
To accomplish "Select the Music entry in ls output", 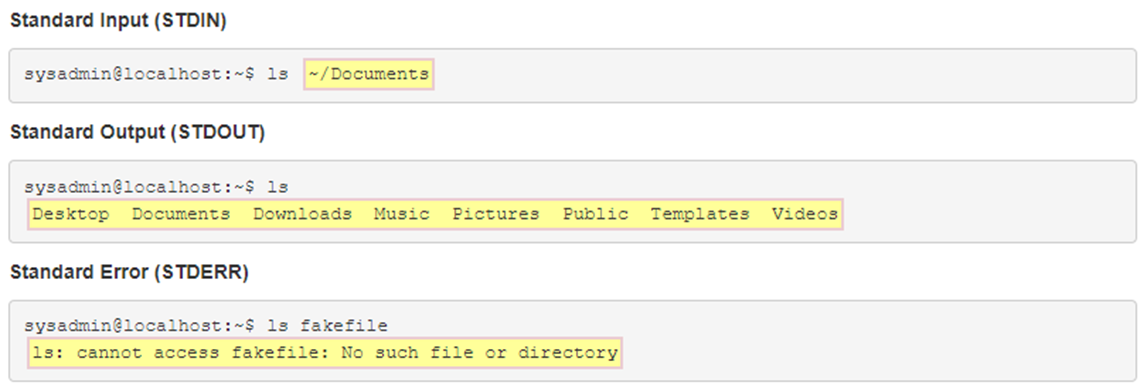I will [402, 214].
